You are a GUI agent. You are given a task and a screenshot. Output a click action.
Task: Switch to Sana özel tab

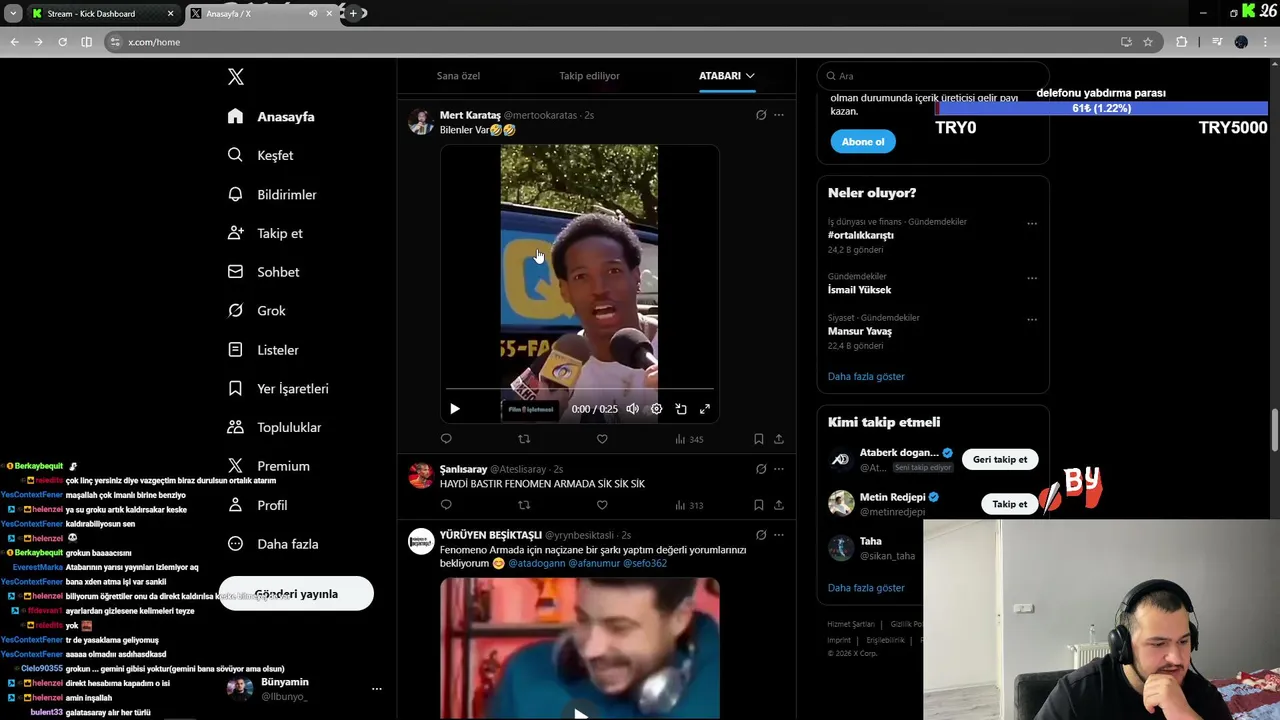click(458, 76)
